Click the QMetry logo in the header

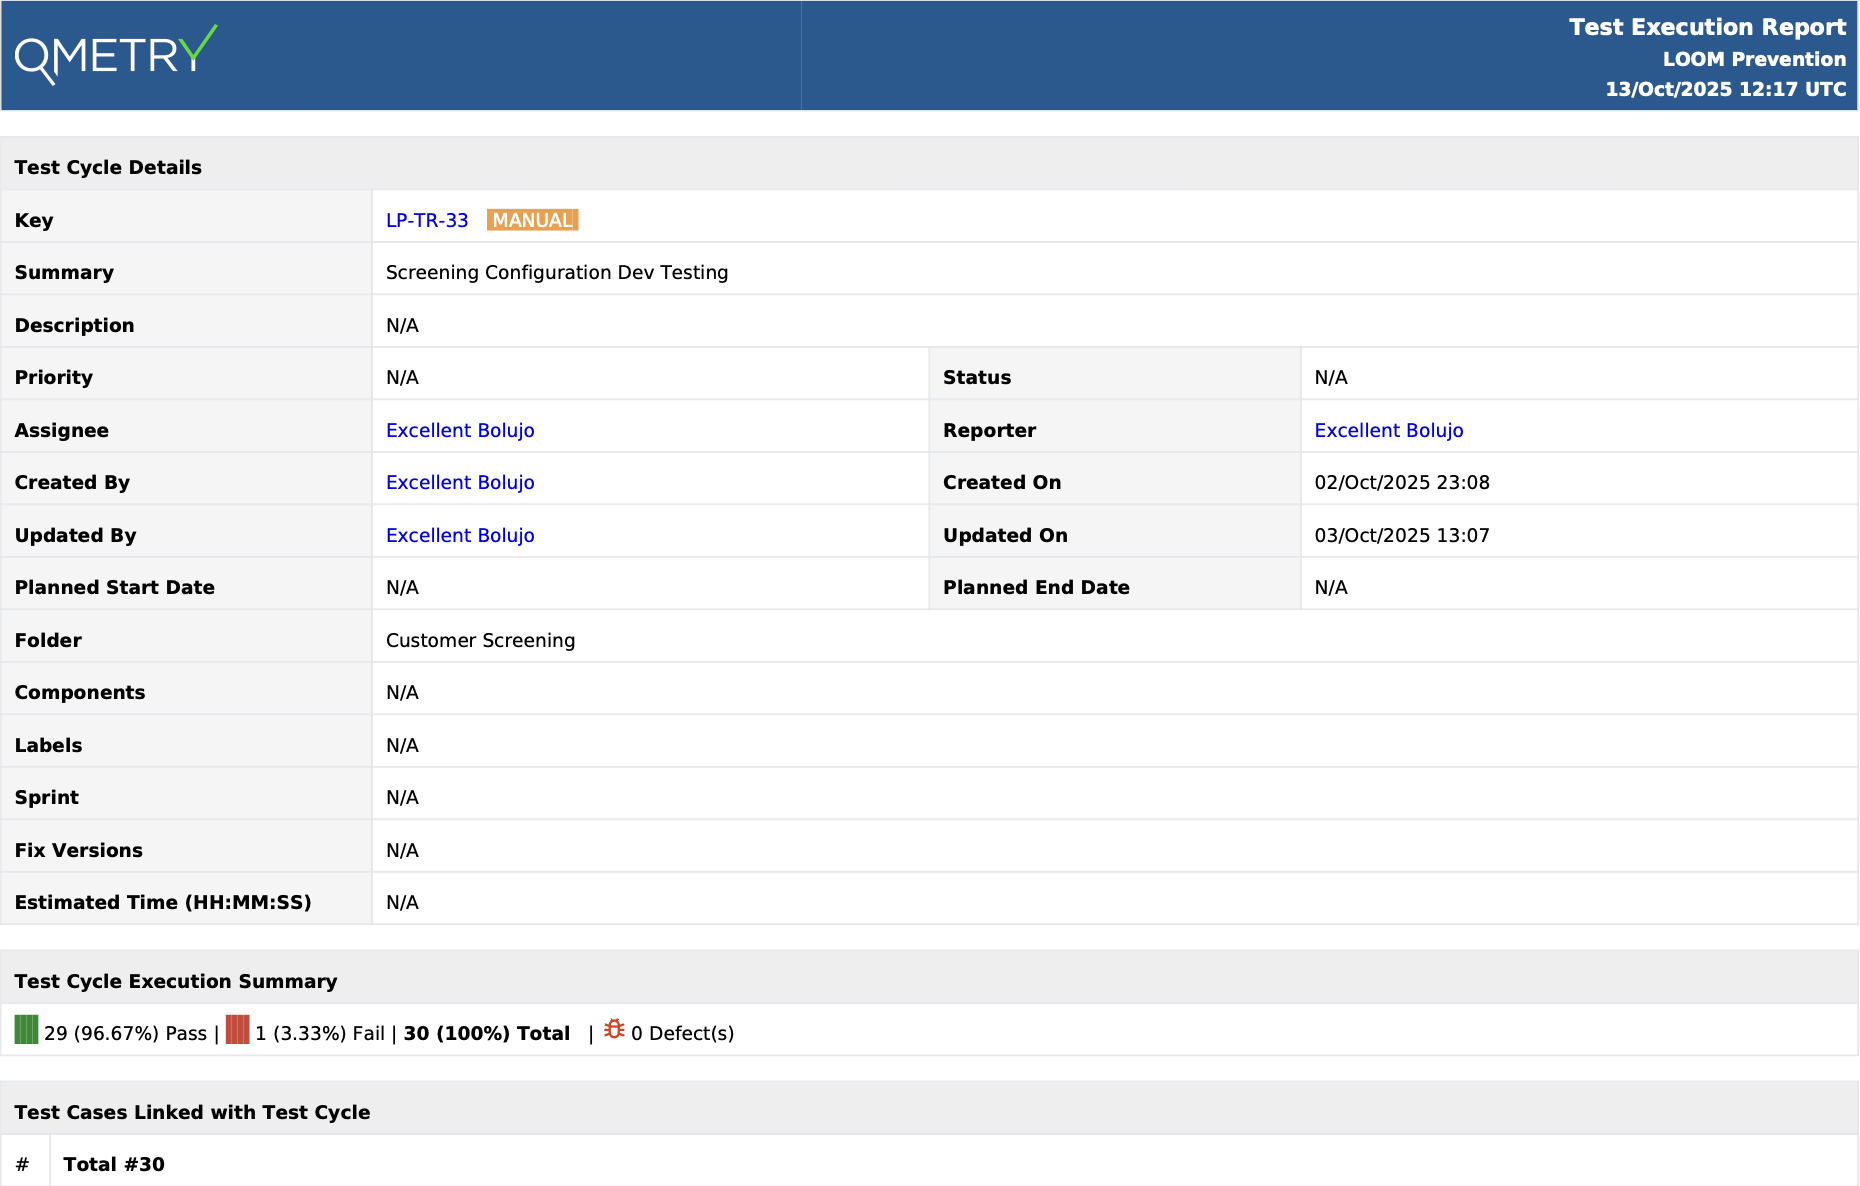click(x=116, y=55)
